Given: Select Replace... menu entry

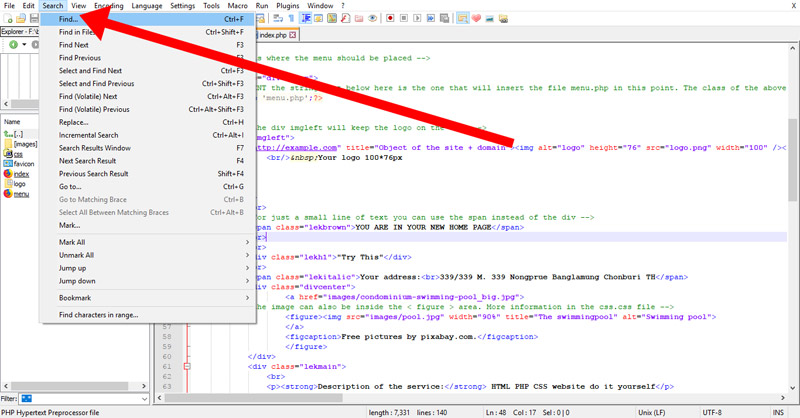Looking at the screenshot, I should pos(147,122).
